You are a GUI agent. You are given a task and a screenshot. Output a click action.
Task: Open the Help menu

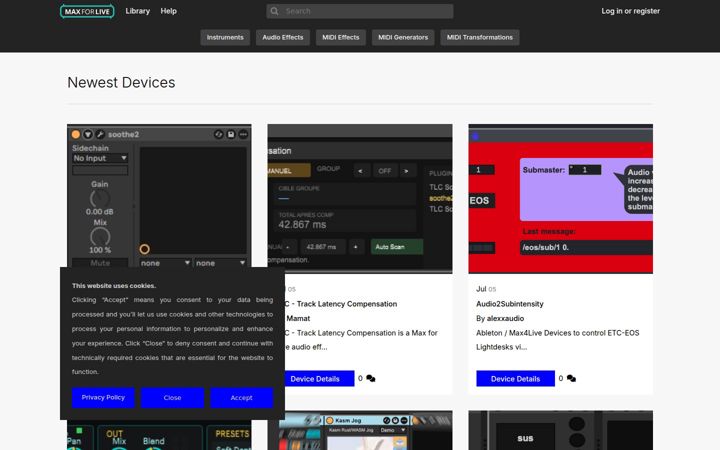coord(169,11)
